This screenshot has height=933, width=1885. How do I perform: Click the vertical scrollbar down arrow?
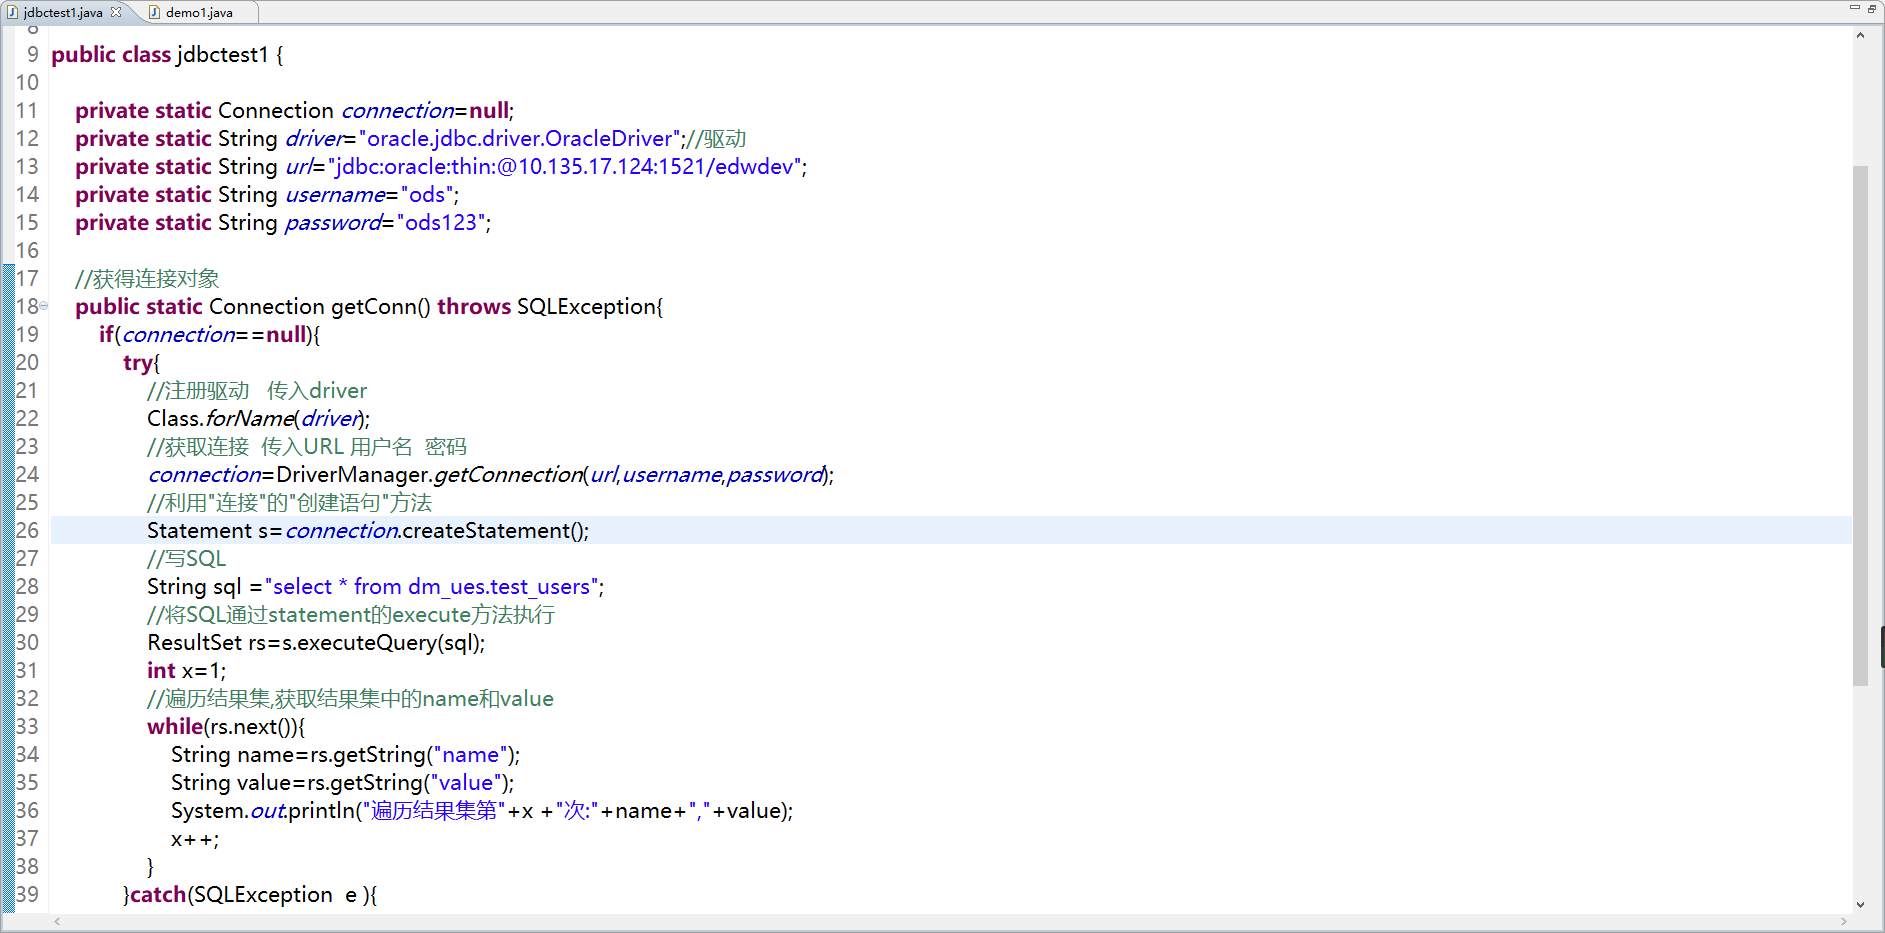point(1860,904)
